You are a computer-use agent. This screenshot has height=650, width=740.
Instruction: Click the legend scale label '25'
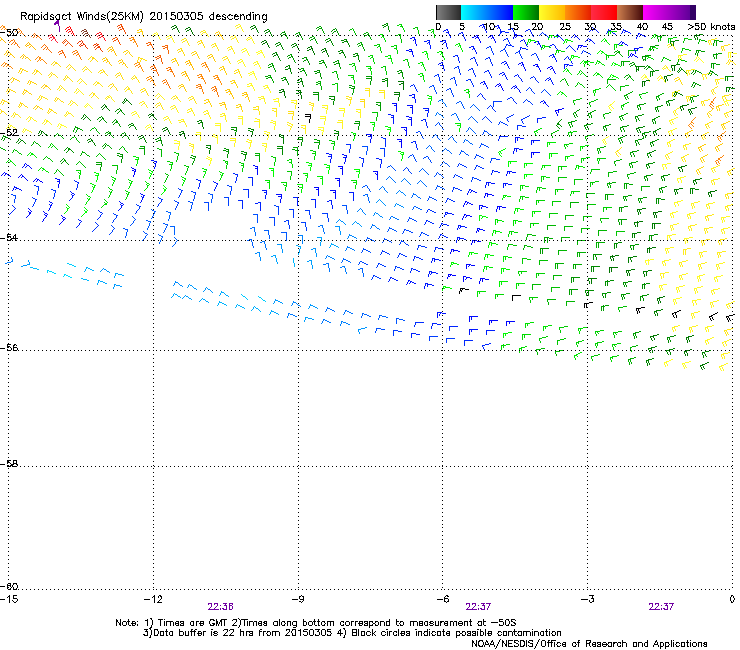(564, 27)
